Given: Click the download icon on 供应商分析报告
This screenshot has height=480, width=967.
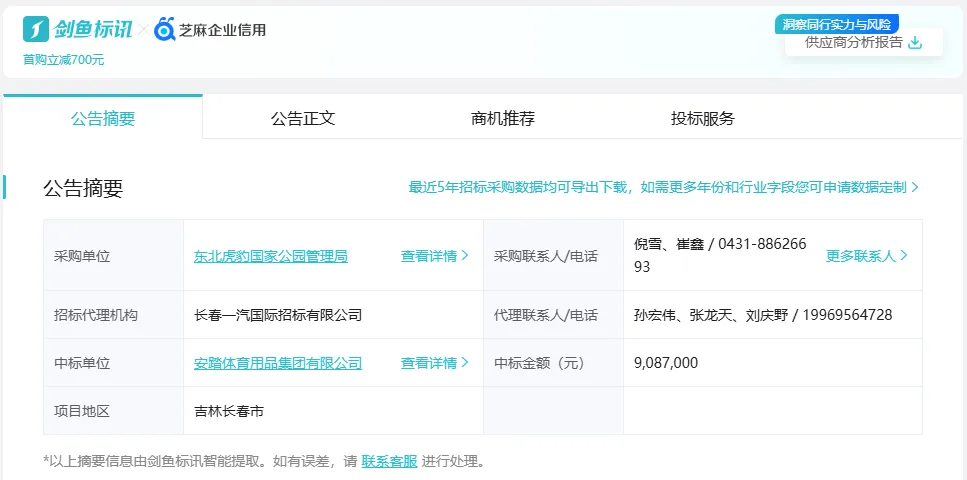Looking at the screenshot, I should tap(914, 42).
